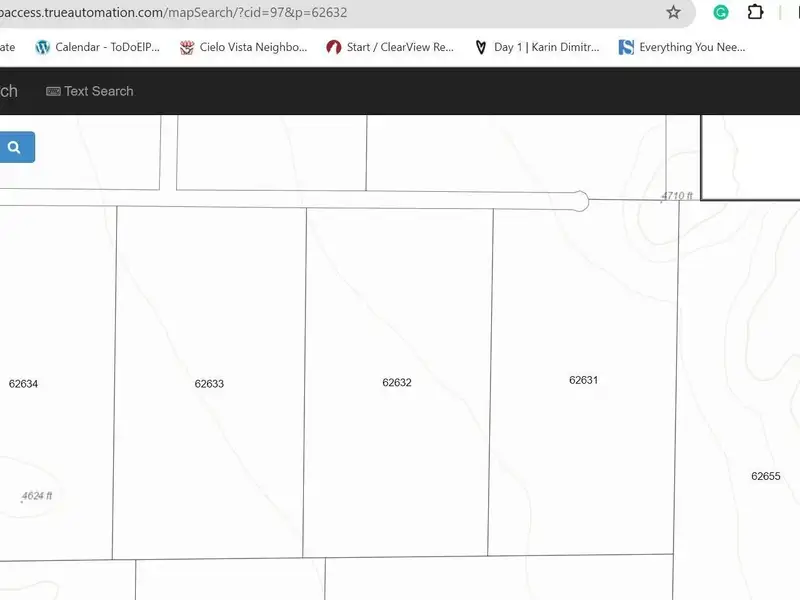Open the Day 1 Karin Dimitr... bookmark

(x=537, y=47)
